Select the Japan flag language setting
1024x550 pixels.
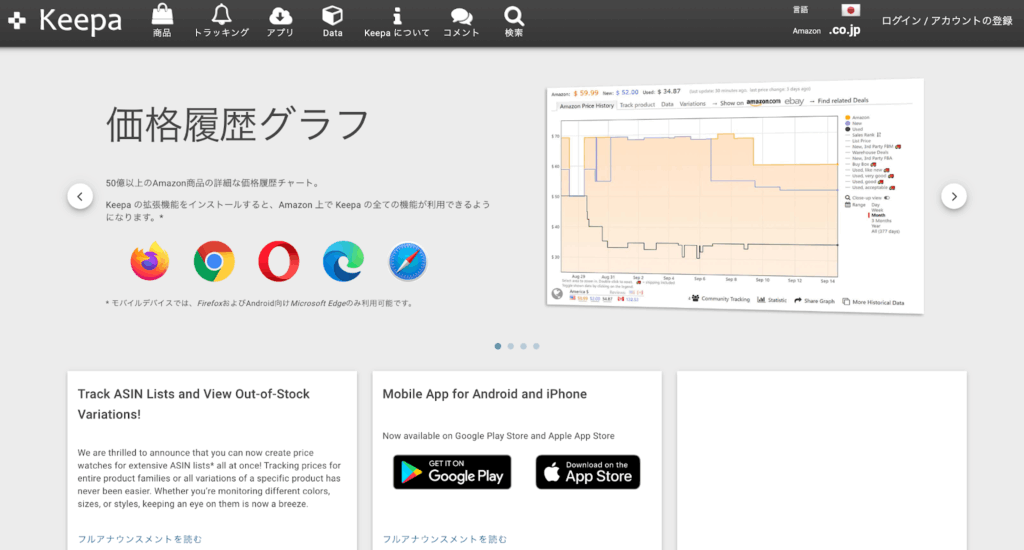[x=850, y=10]
